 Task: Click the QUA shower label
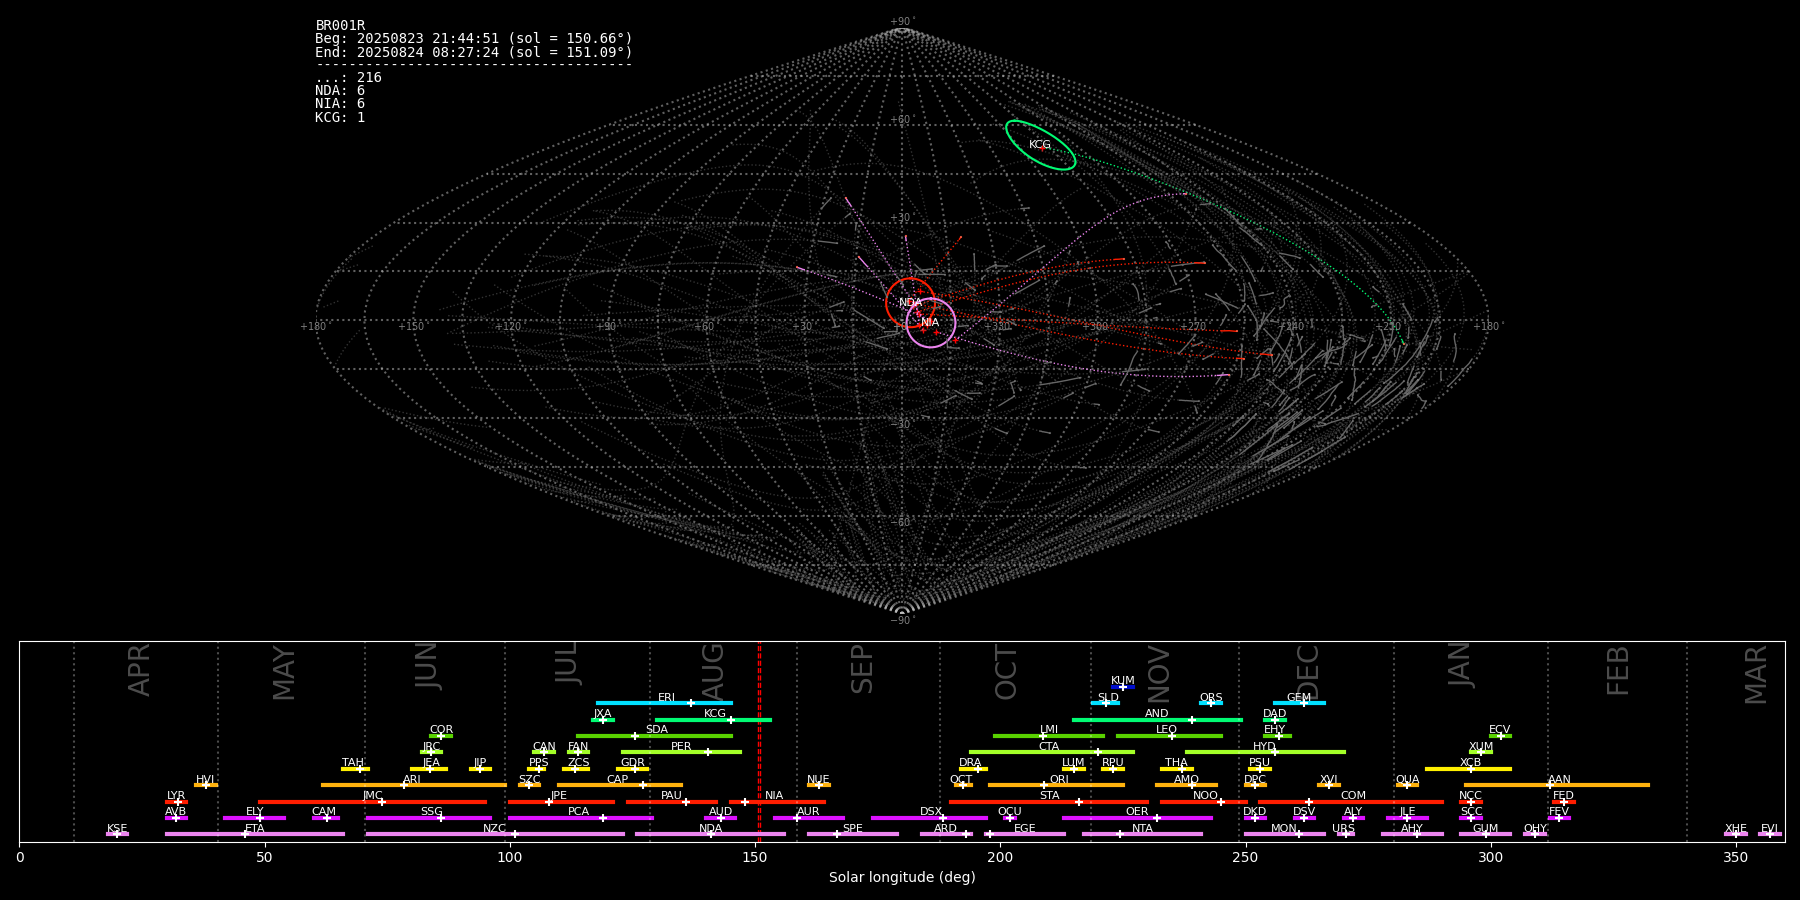(1408, 780)
